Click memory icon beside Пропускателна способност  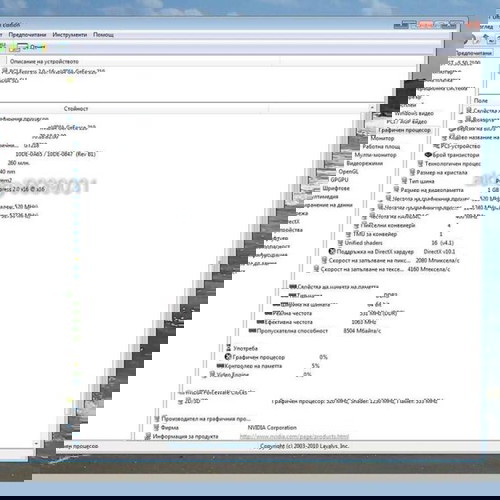tap(252, 331)
